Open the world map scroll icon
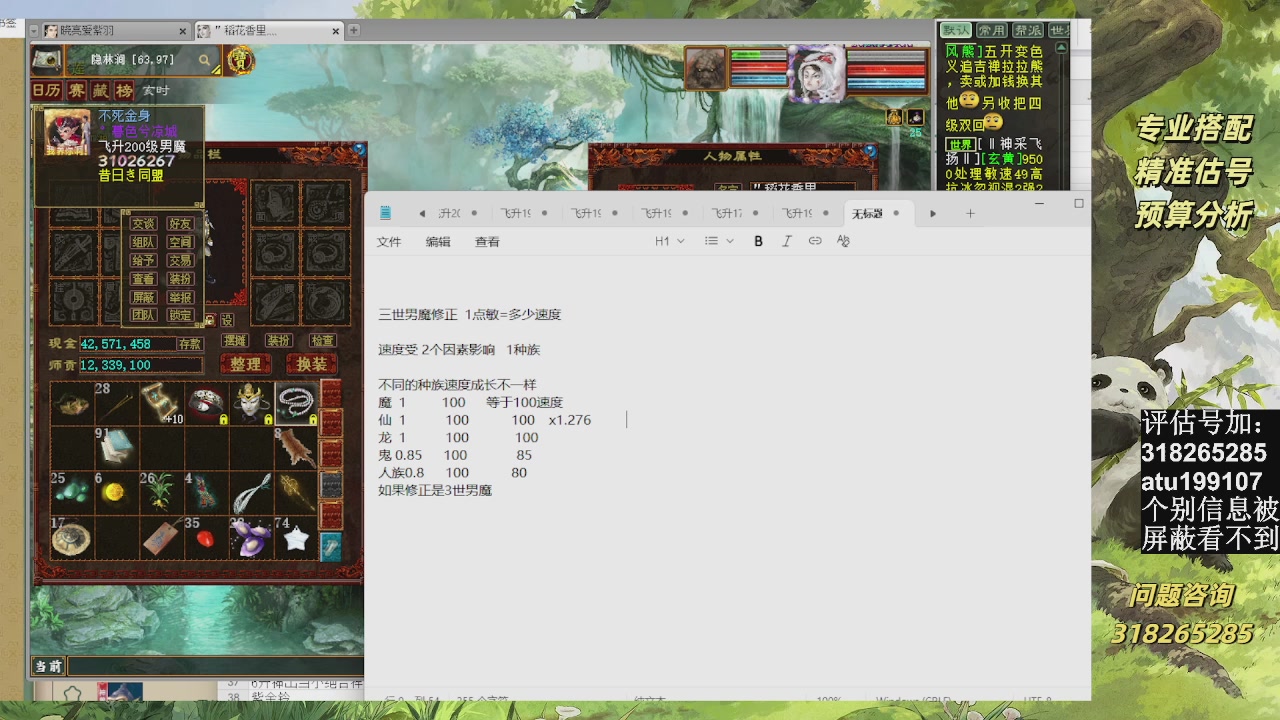The image size is (1280, 720). (46, 60)
